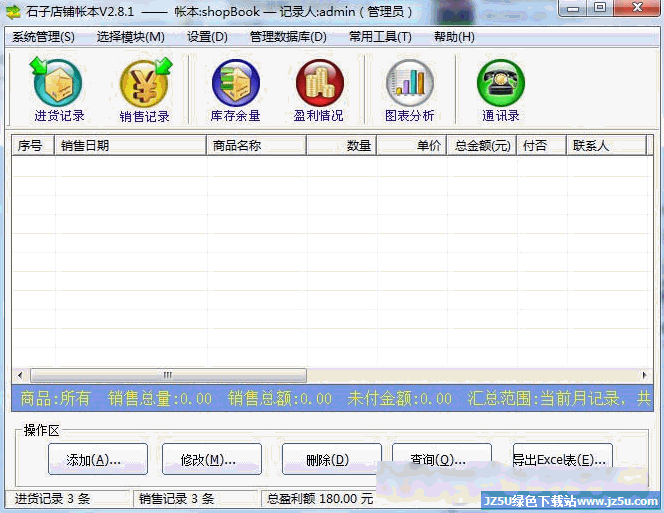This screenshot has height=513, width=664.
Task: Click the scrollbar right arrow
Action: (645, 375)
